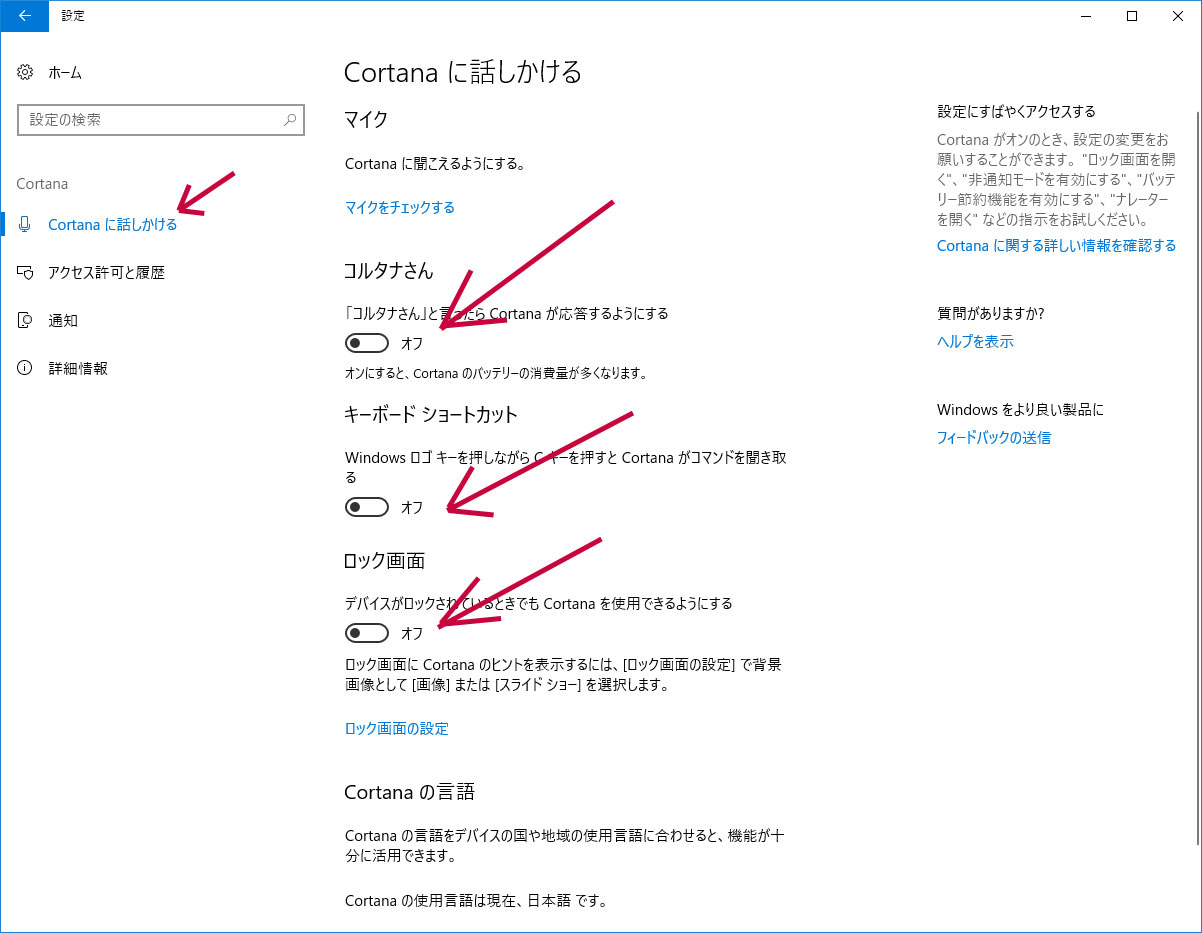Click the Cortana の使用言語は現在、日本語 です text
The image size is (1202, 933).
pos(476,900)
